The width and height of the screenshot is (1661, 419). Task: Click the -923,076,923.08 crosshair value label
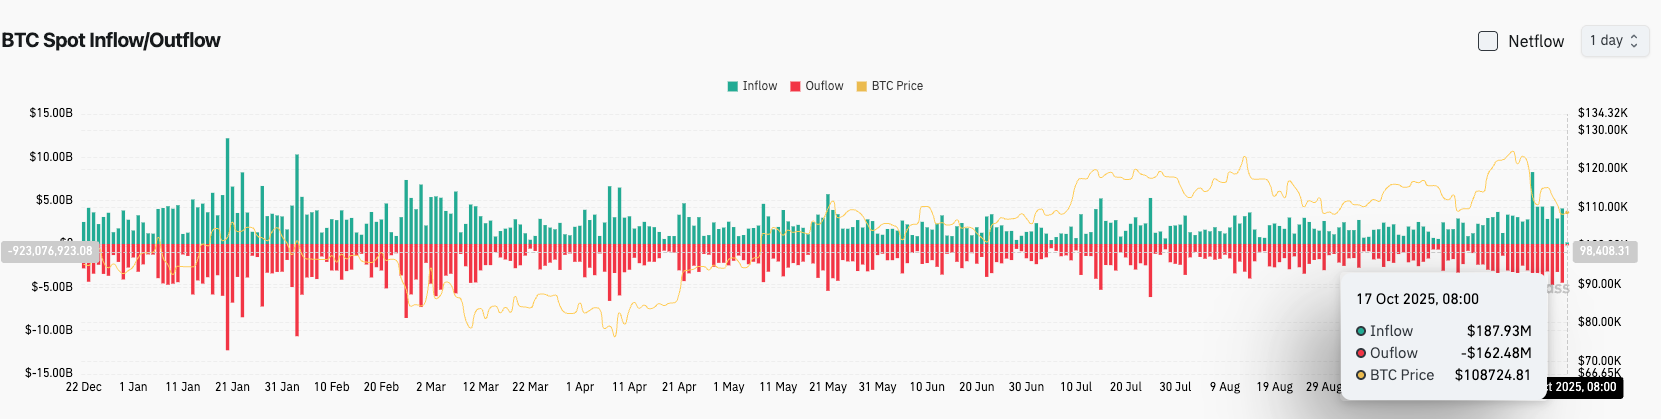point(52,251)
